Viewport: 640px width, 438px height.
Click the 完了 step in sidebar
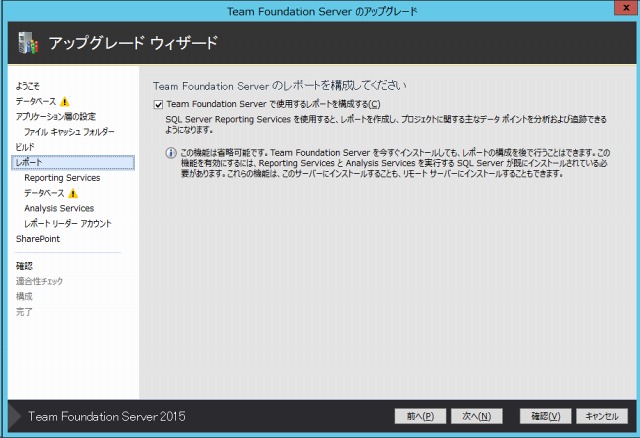pos(24,312)
